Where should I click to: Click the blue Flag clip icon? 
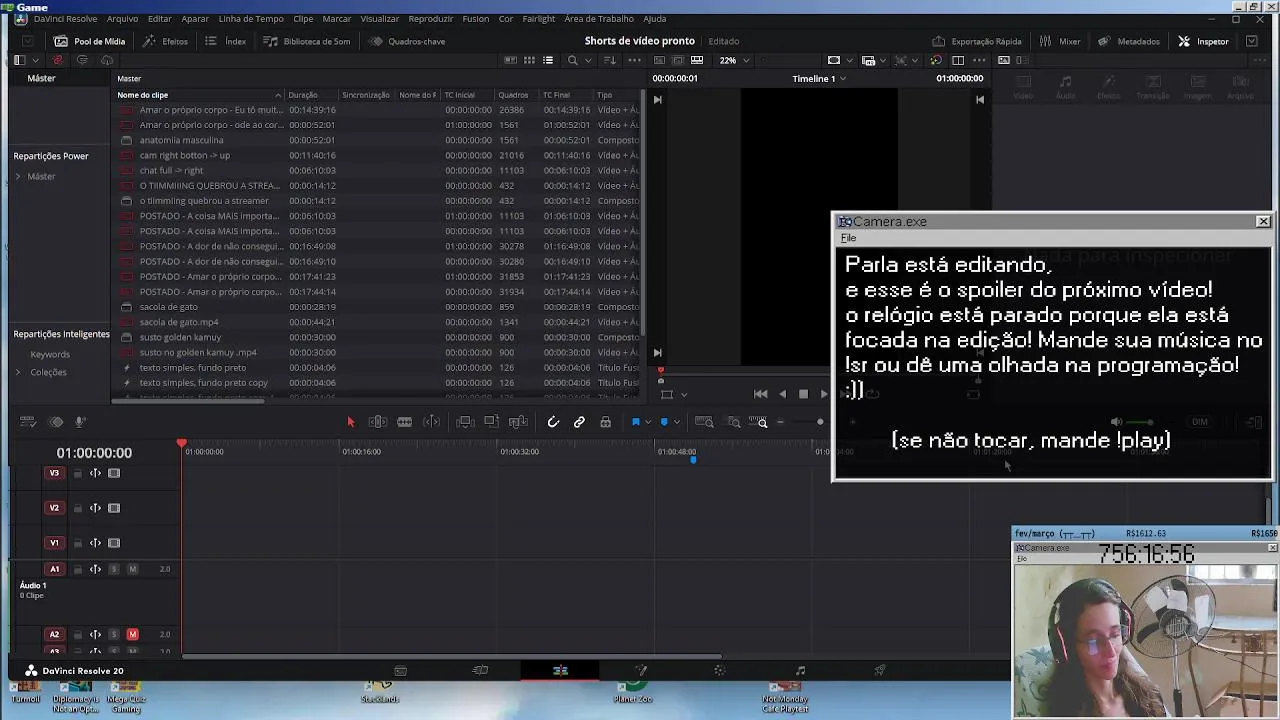635,422
